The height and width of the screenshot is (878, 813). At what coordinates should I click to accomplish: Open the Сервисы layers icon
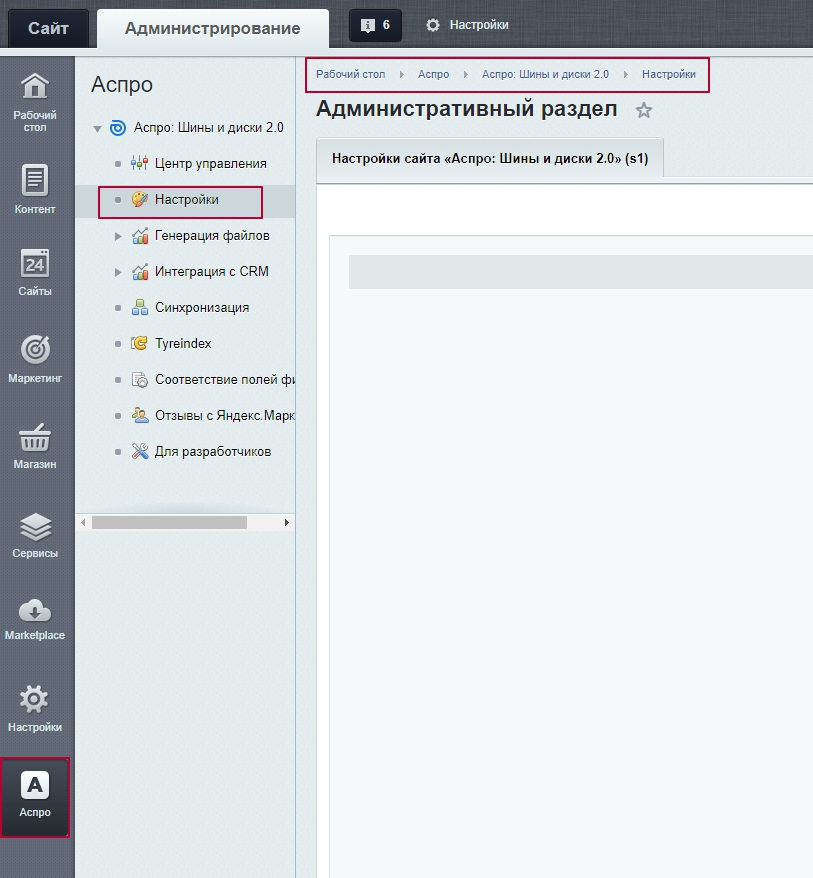pos(35,527)
